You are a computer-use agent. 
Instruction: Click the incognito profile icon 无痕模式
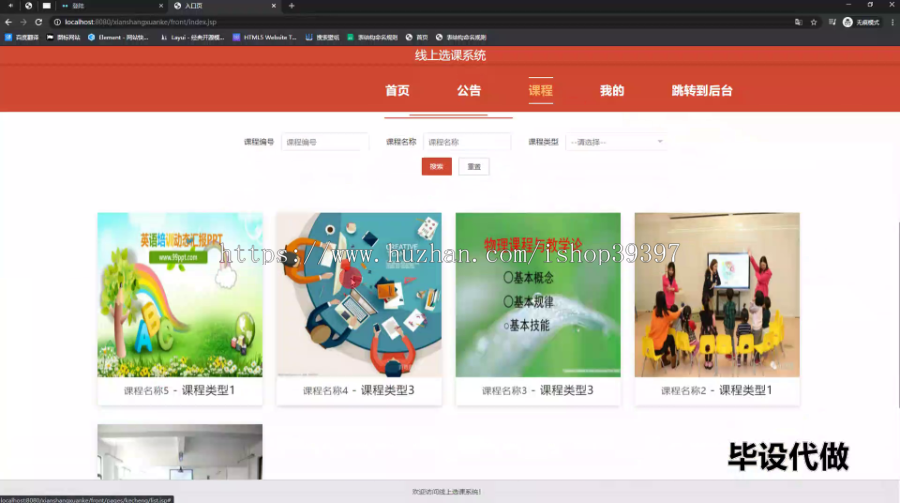[861, 22]
